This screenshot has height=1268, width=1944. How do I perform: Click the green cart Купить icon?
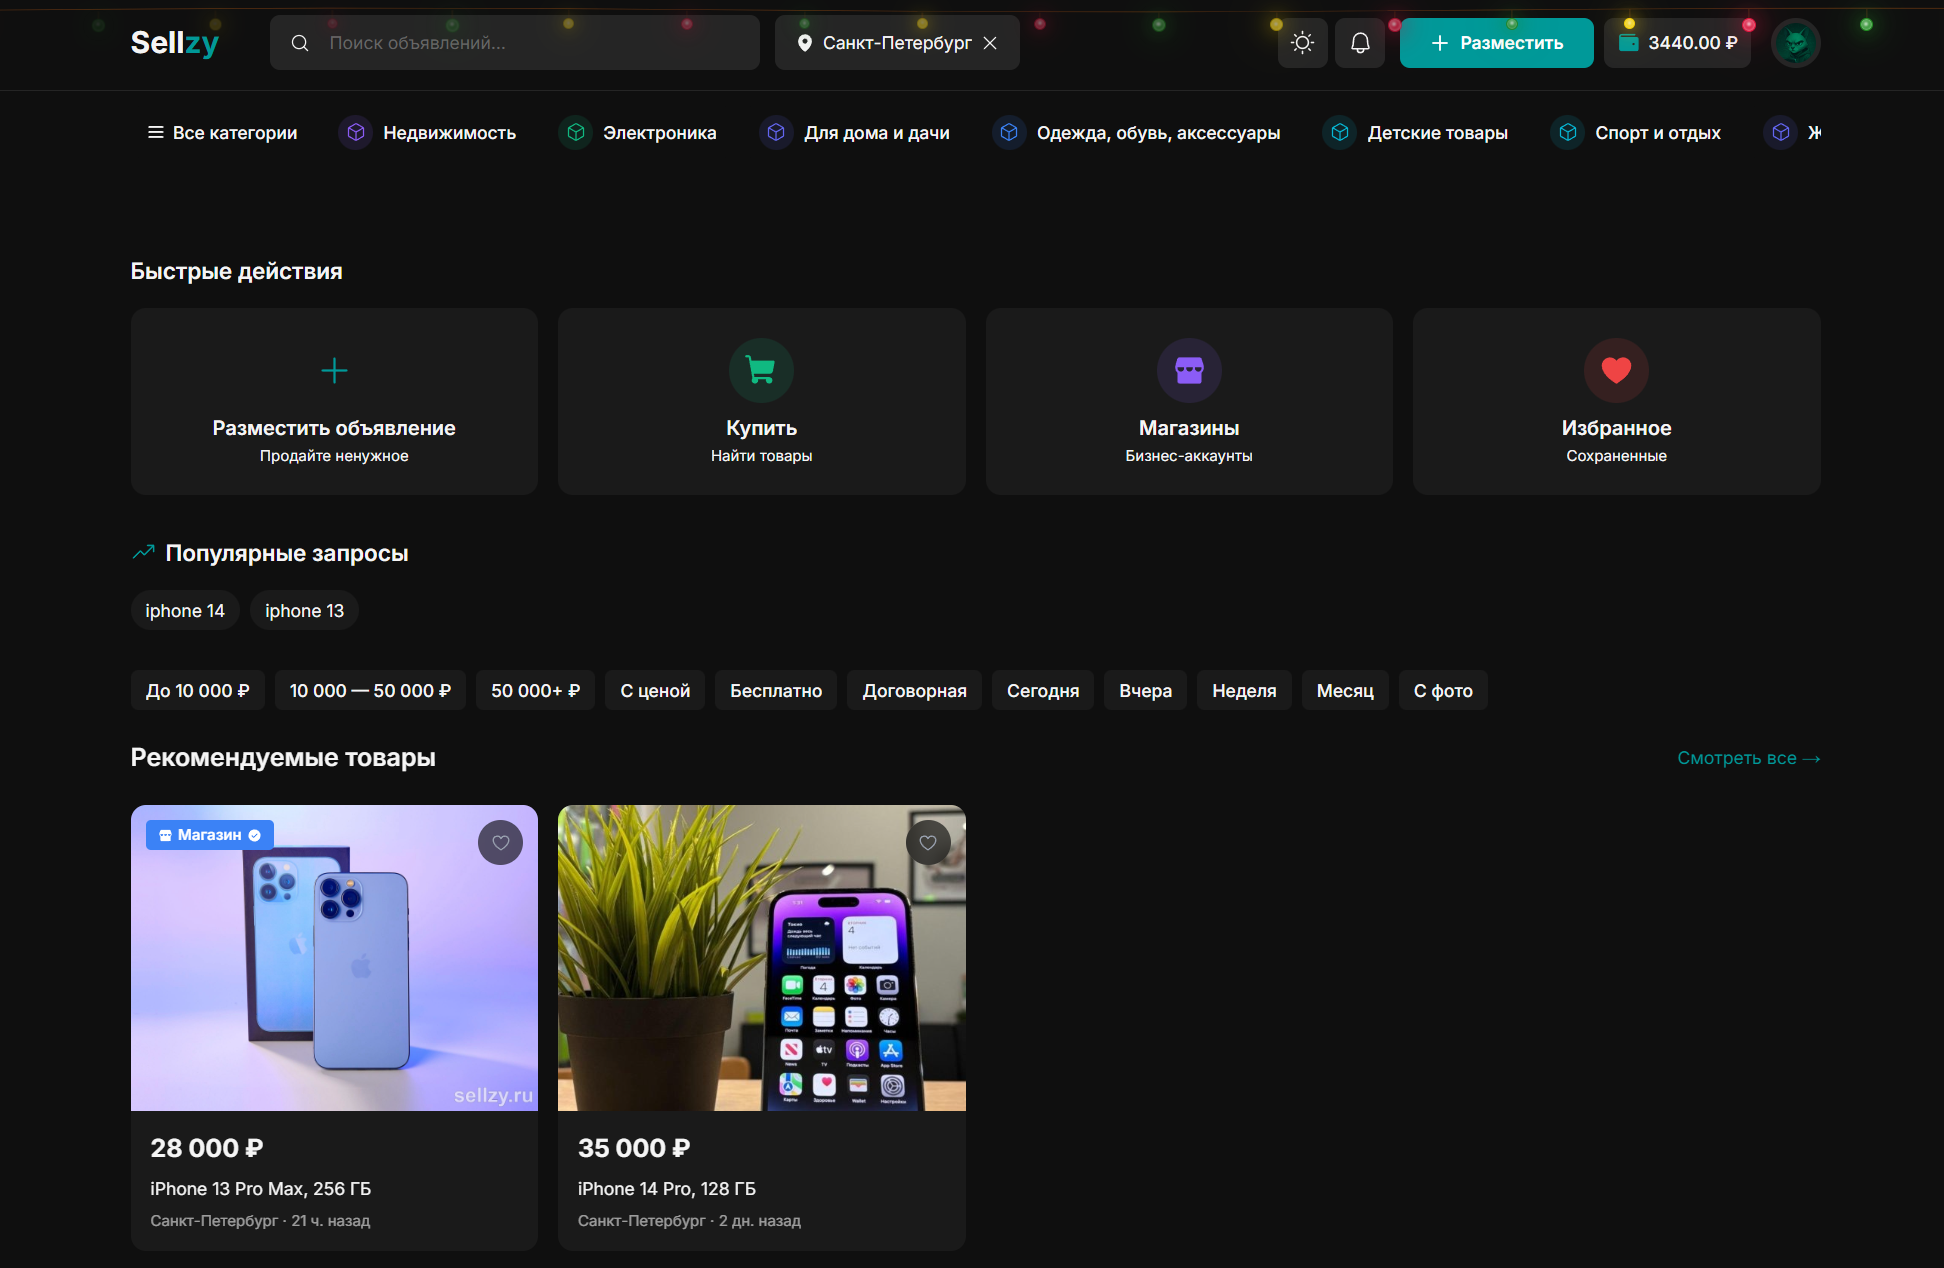[x=761, y=371]
